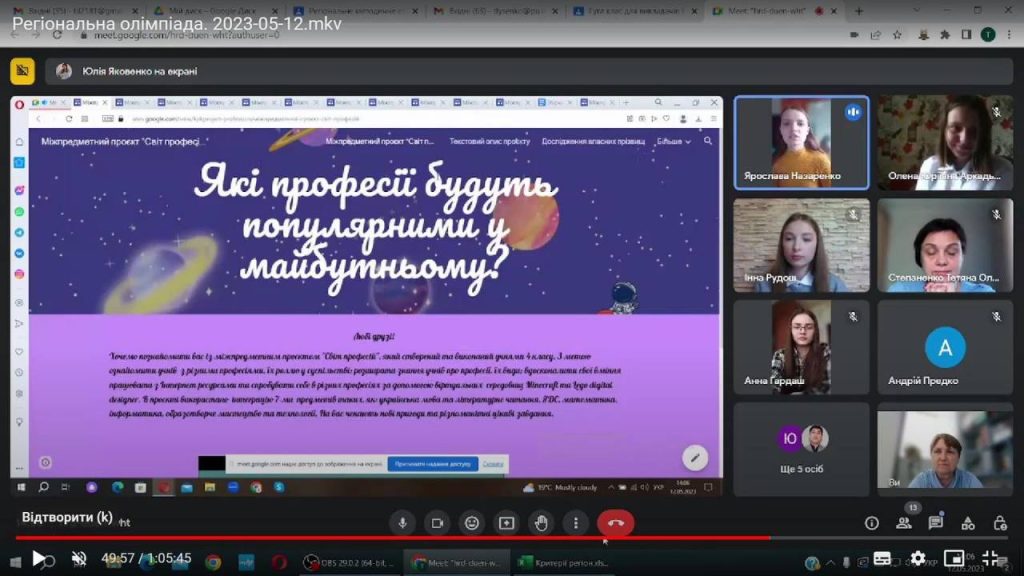Open host controls lock icon

point(1000,523)
